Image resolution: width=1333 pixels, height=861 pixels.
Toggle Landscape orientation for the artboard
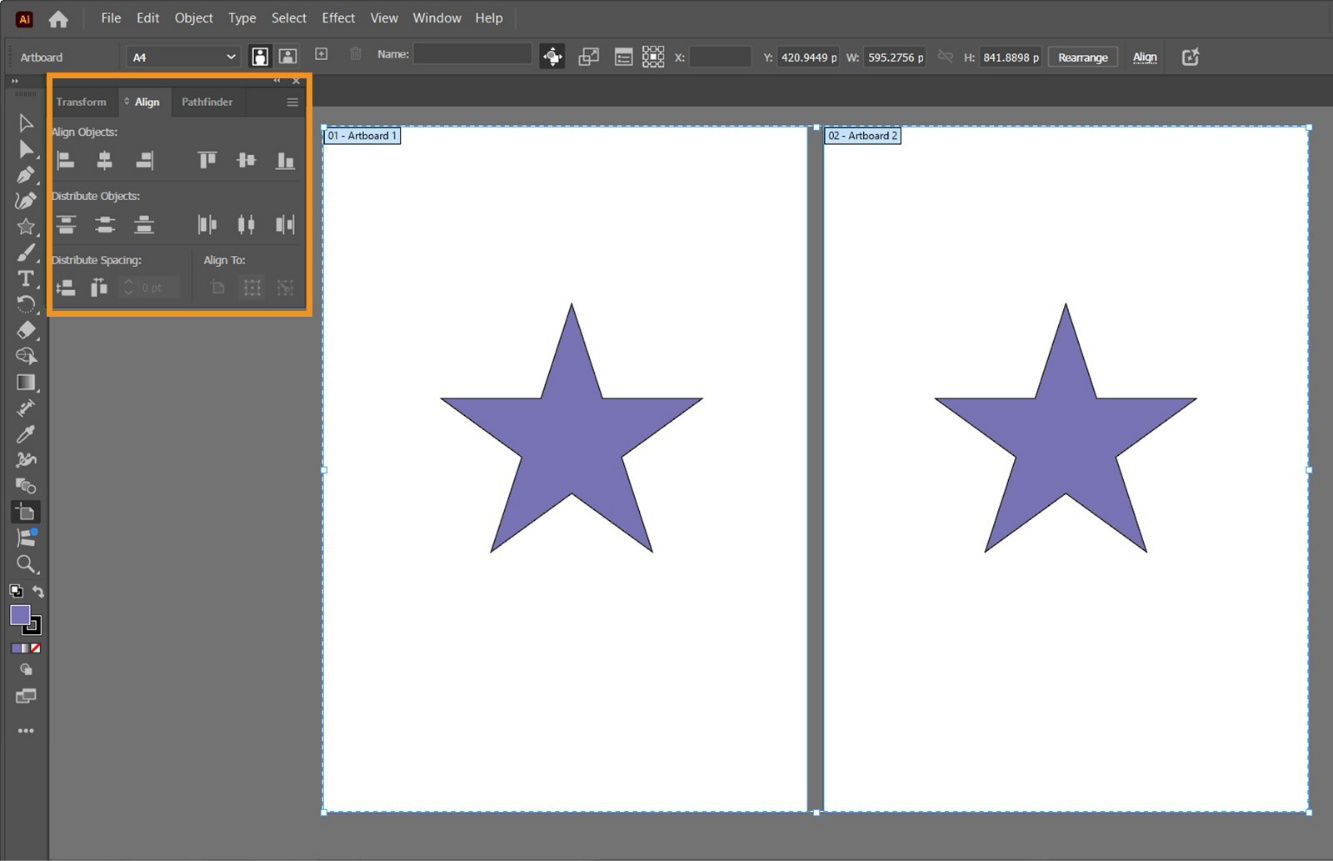click(x=286, y=57)
